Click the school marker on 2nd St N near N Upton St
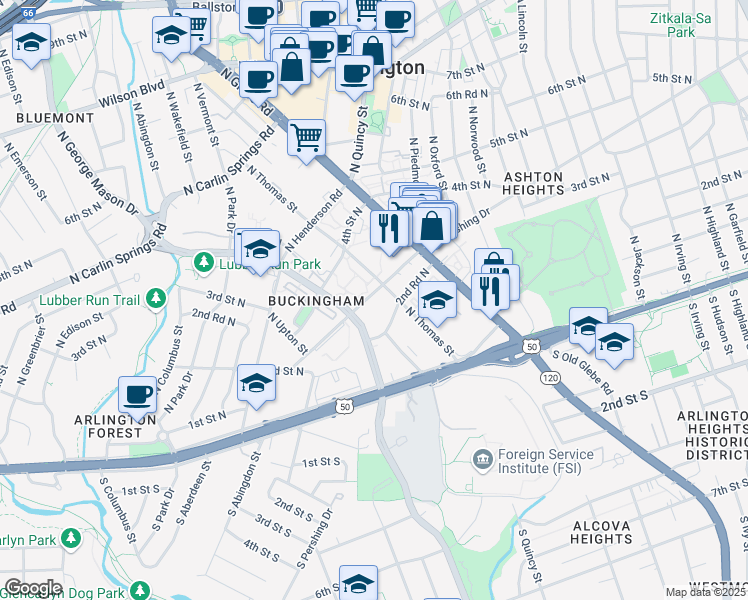Viewport: 748px width, 600px height. tap(256, 383)
